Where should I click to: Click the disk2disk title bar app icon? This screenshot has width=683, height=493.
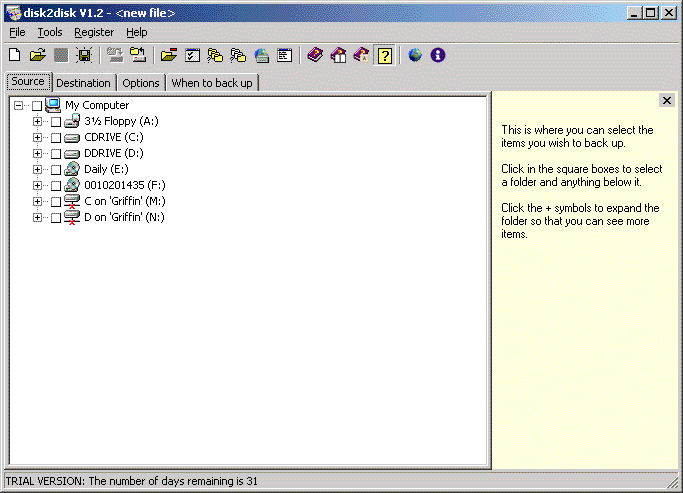tap(14, 13)
